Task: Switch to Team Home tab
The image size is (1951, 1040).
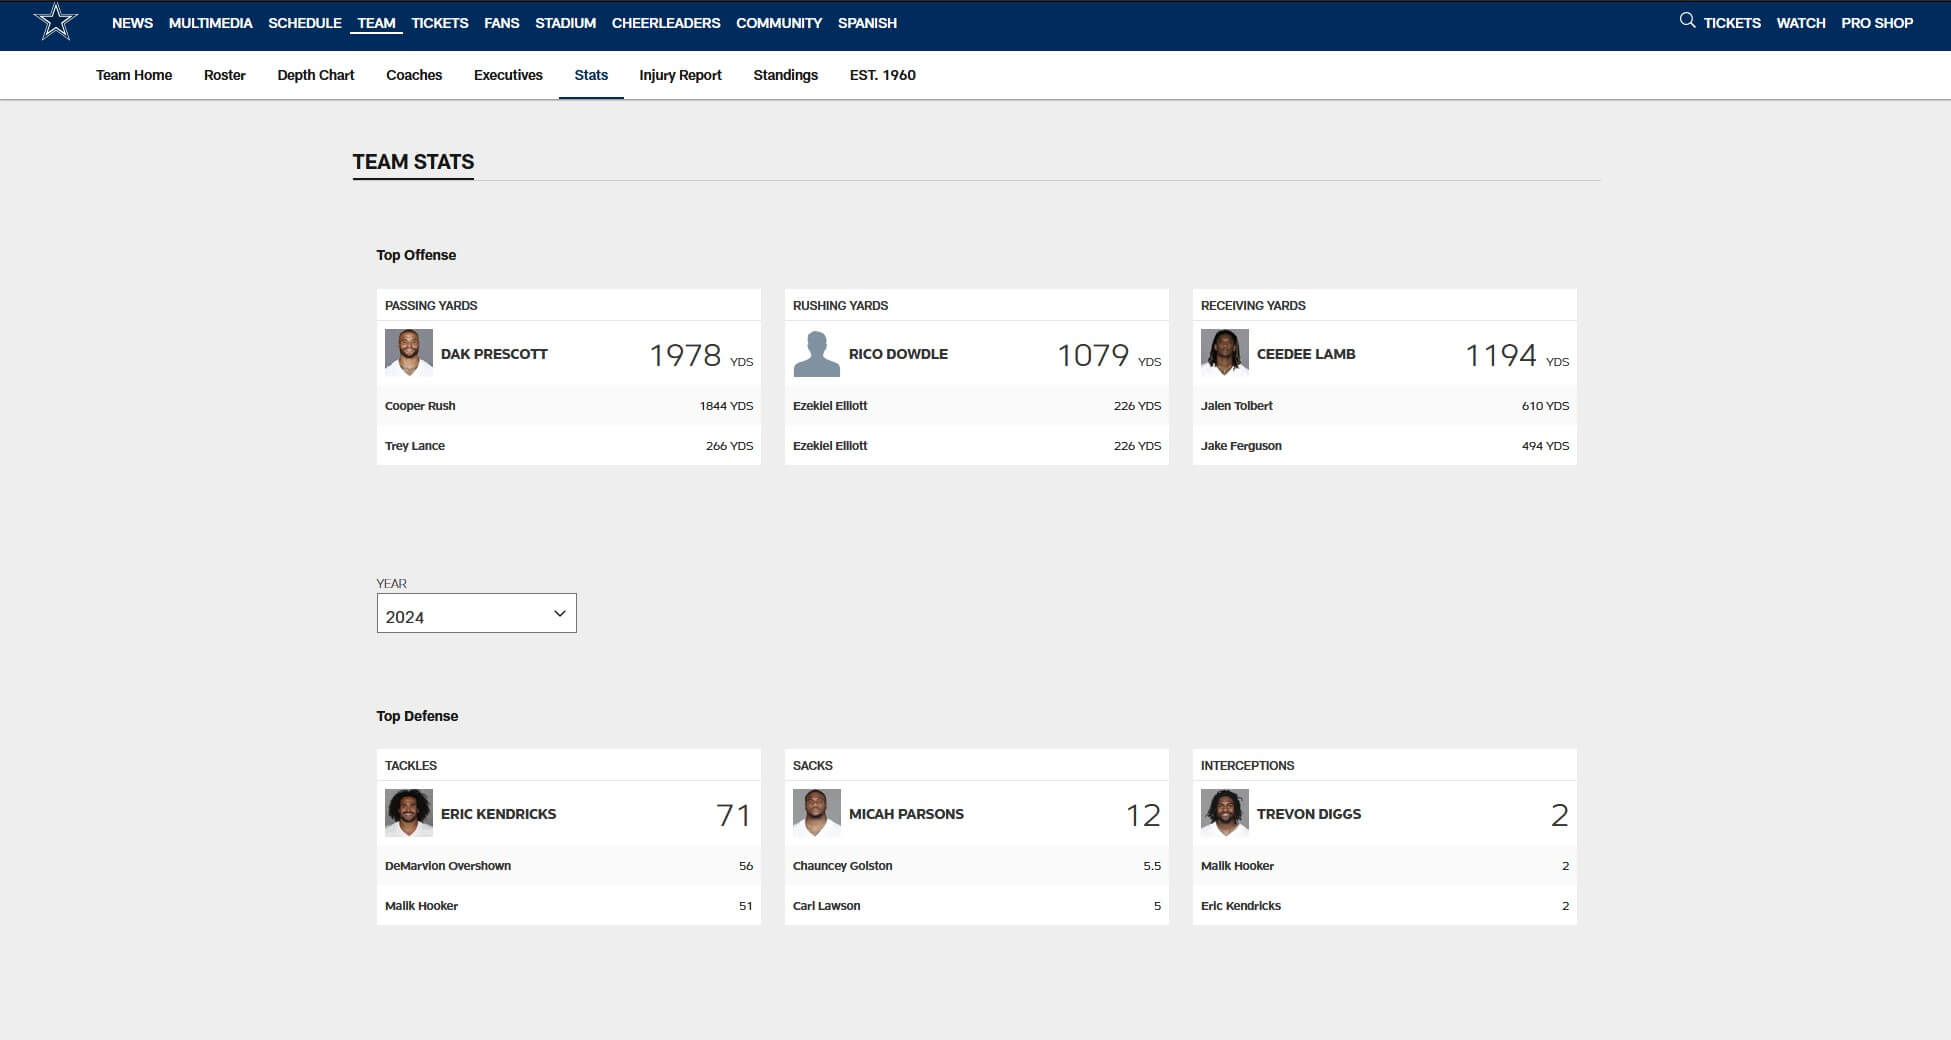Action: tap(134, 75)
